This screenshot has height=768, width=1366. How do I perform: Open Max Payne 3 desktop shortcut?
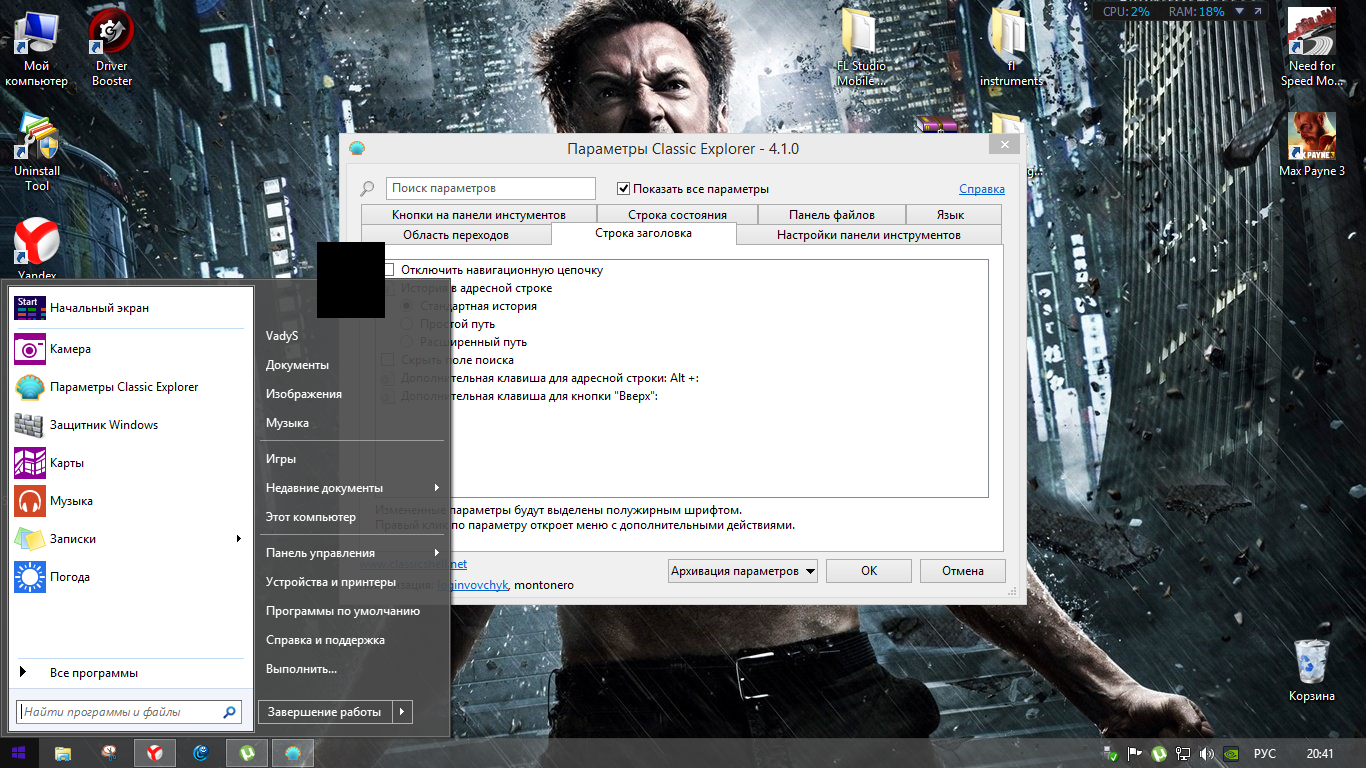coord(1311,136)
